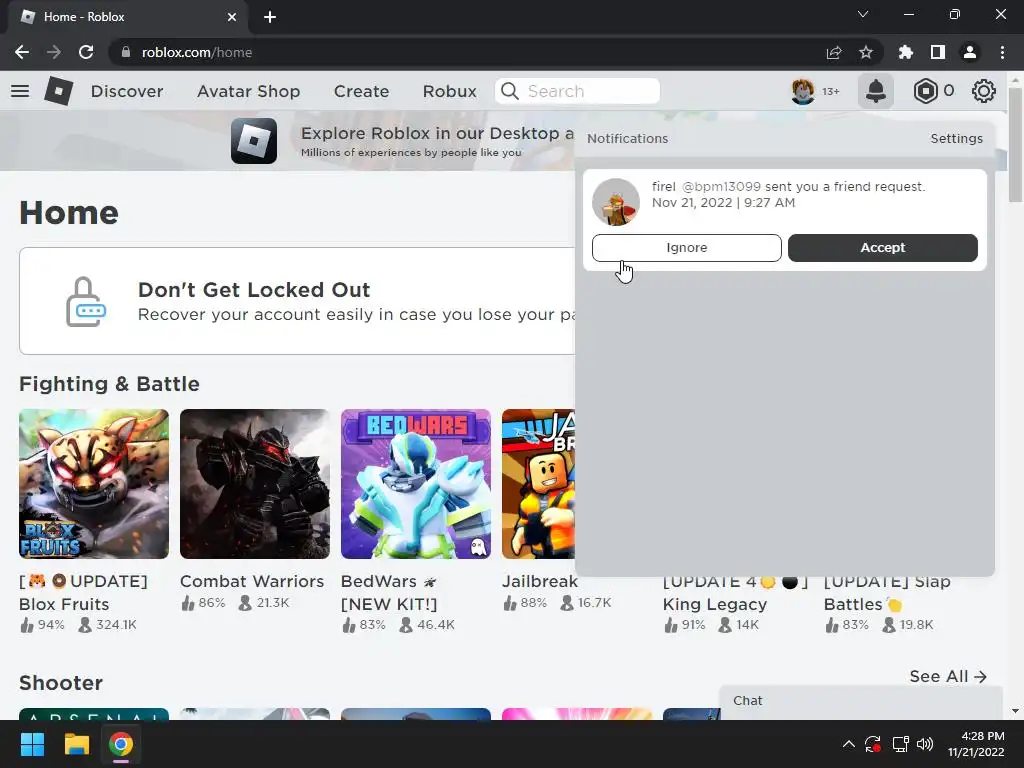Open the Chat panel
Image resolution: width=1024 pixels, height=768 pixels.
[x=861, y=702]
